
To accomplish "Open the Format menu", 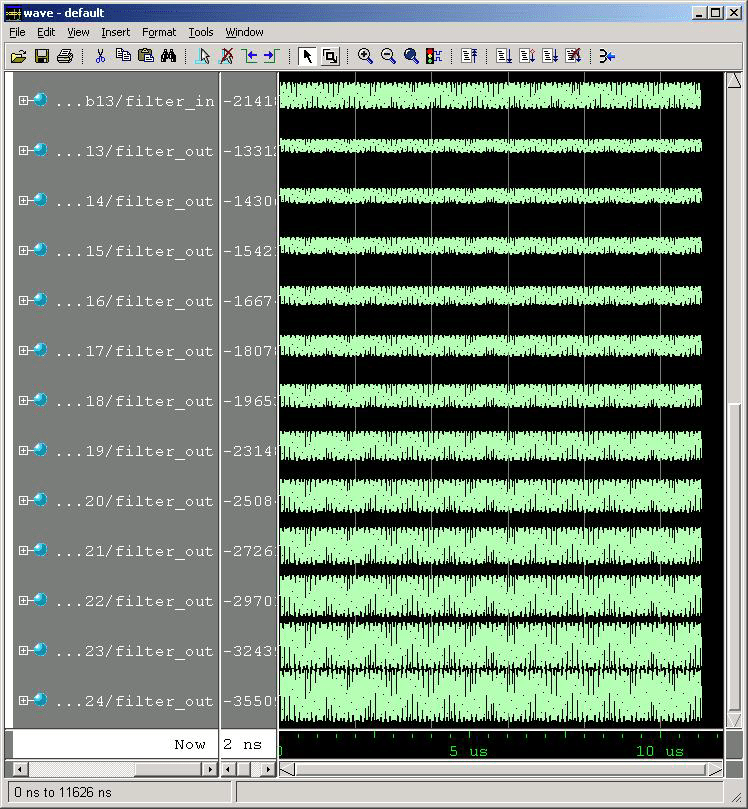I will point(159,32).
